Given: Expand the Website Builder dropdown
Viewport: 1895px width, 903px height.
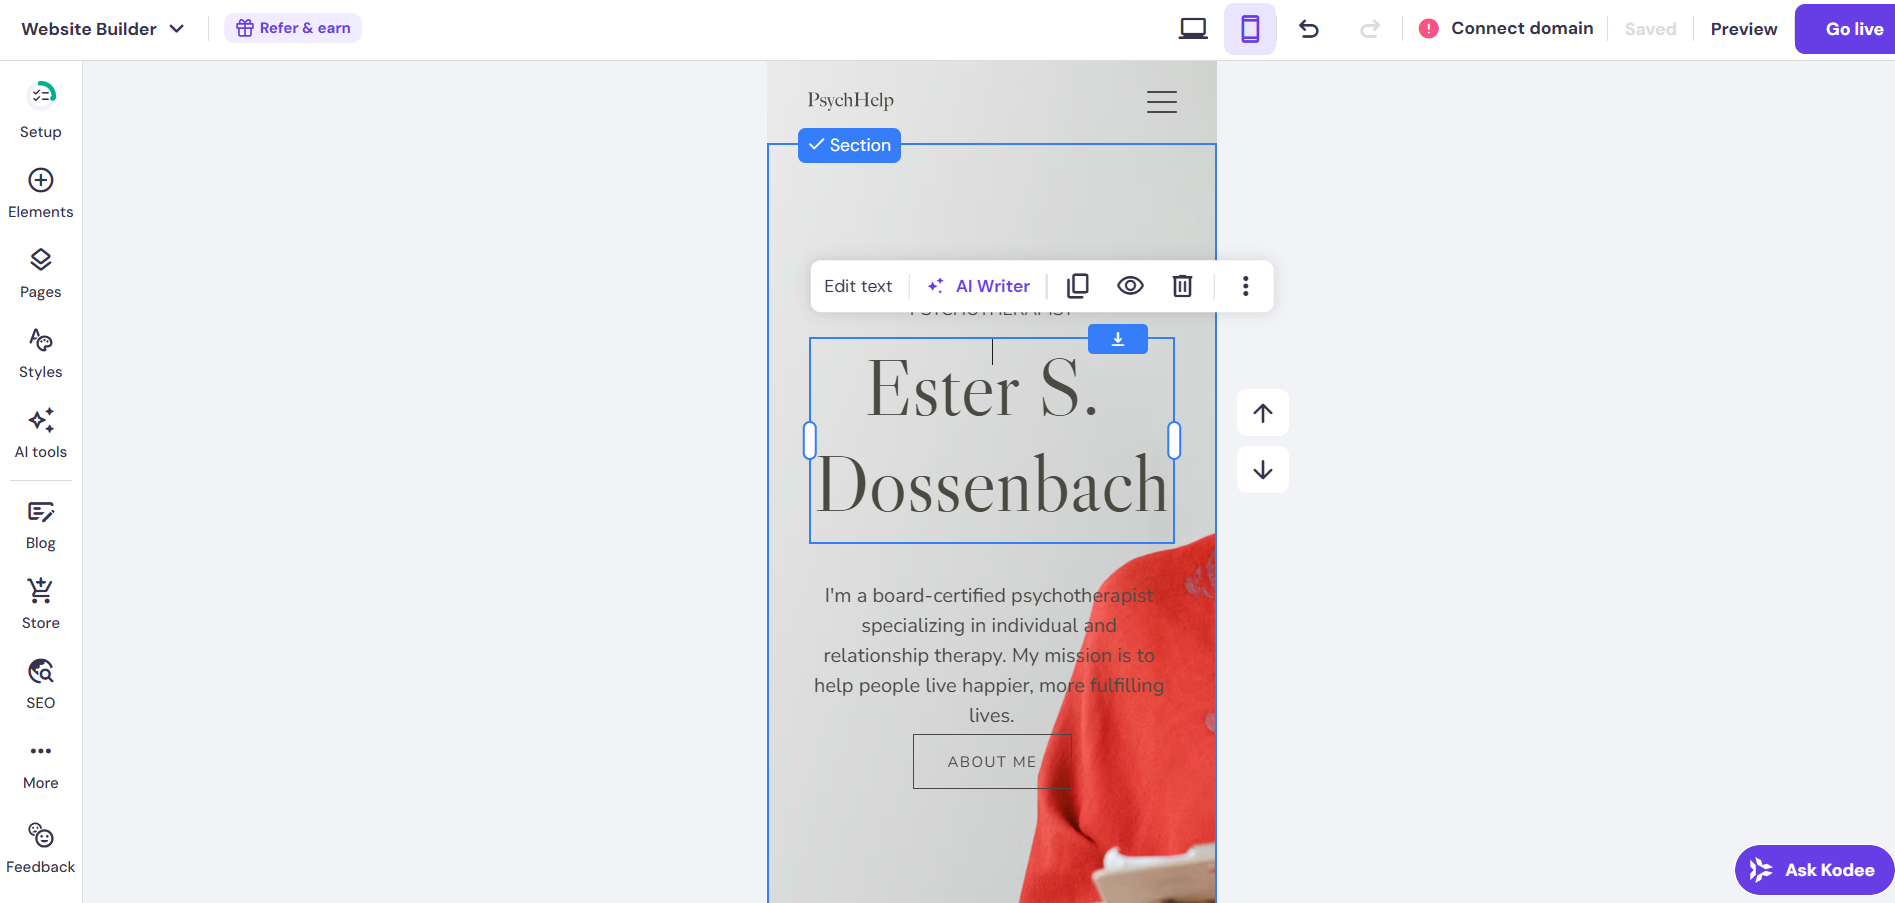Looking at the screenshot, I should point(103,29).
